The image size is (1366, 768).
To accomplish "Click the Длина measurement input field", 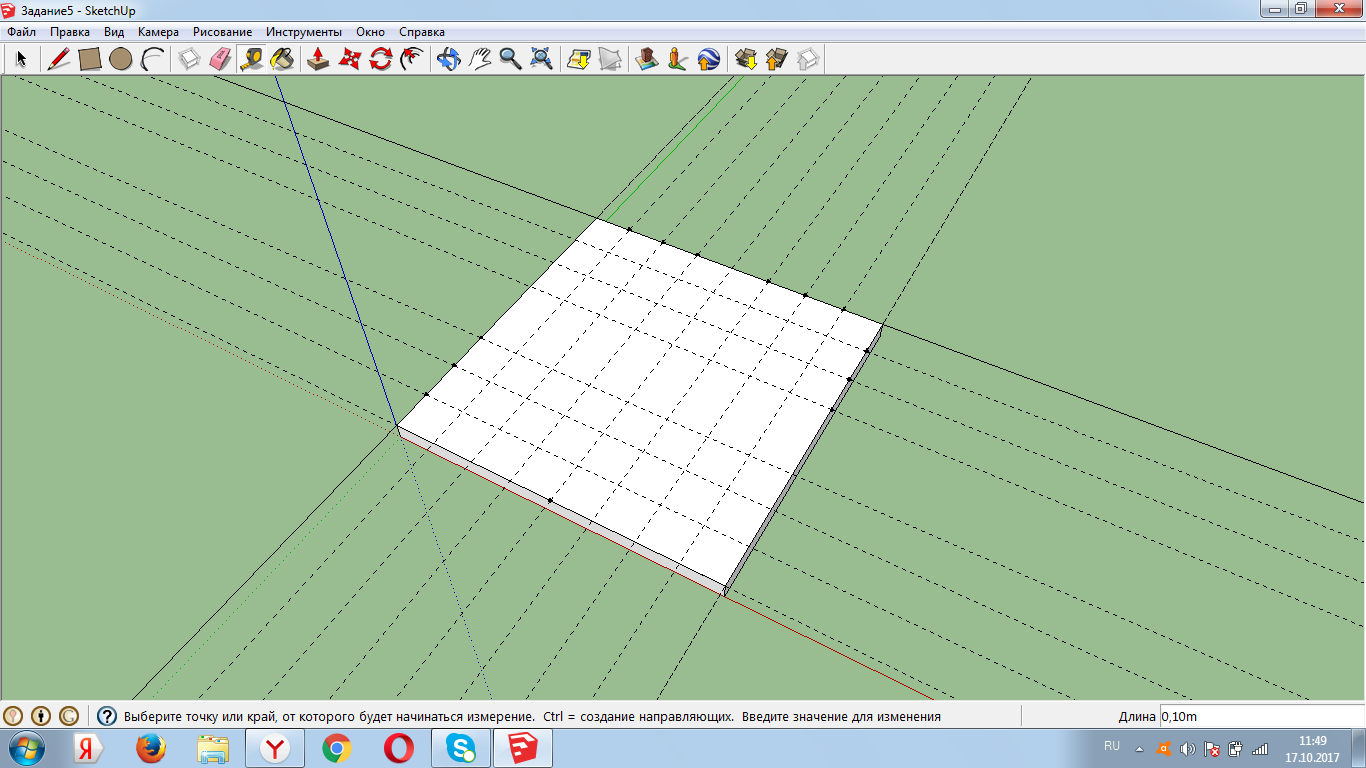I will (x=1260, y=716).
